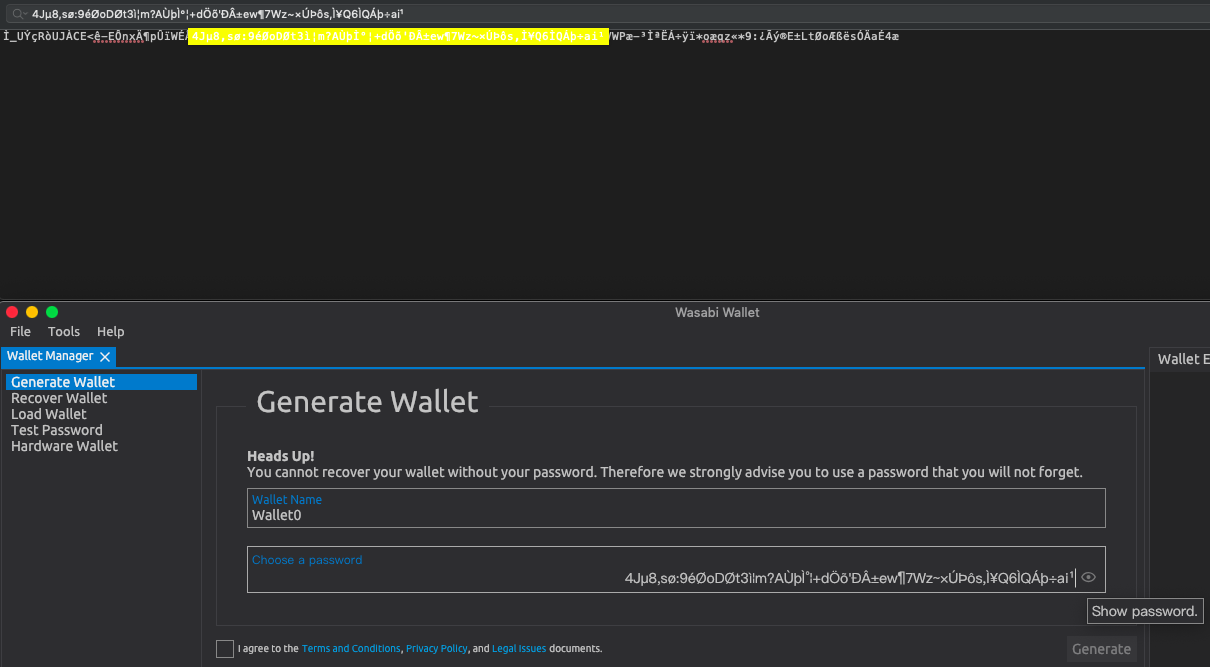The image size is (1210, 667).
Task: Click the Wallet Name input field
Action: (676, 508)
